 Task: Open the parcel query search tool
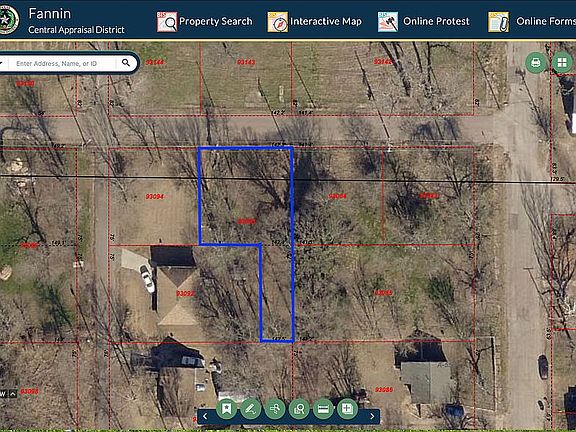pos(299,408)
